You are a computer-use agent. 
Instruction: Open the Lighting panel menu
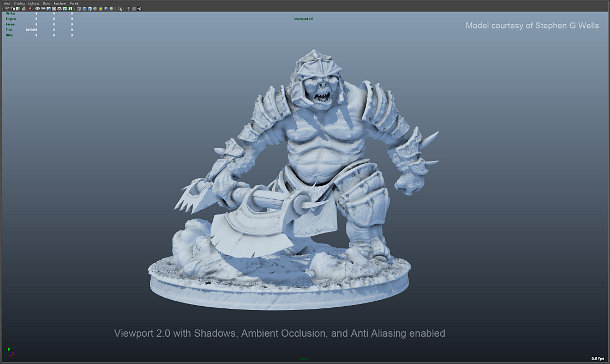coord(33,4)
